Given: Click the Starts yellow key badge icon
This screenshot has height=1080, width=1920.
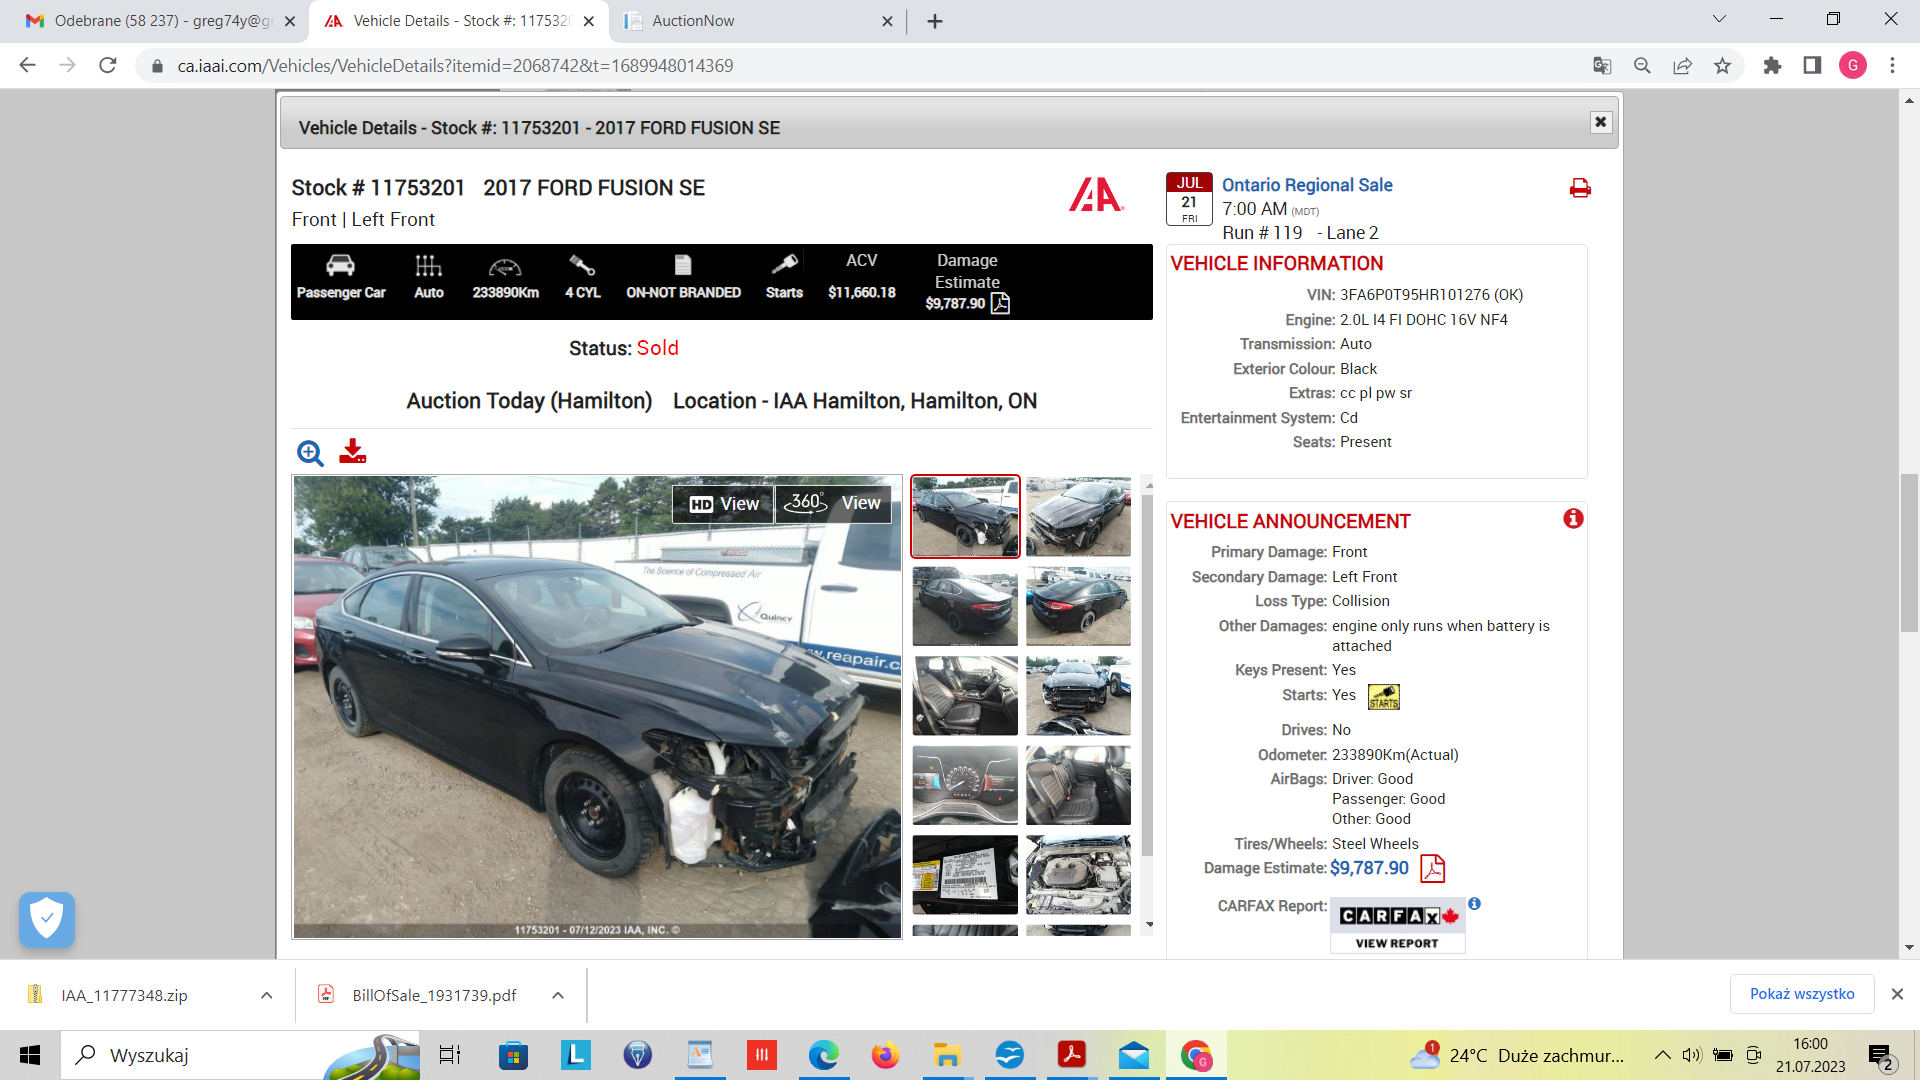Looking at the screenshot, I should pyautogui.click(x=1384, y=696).
